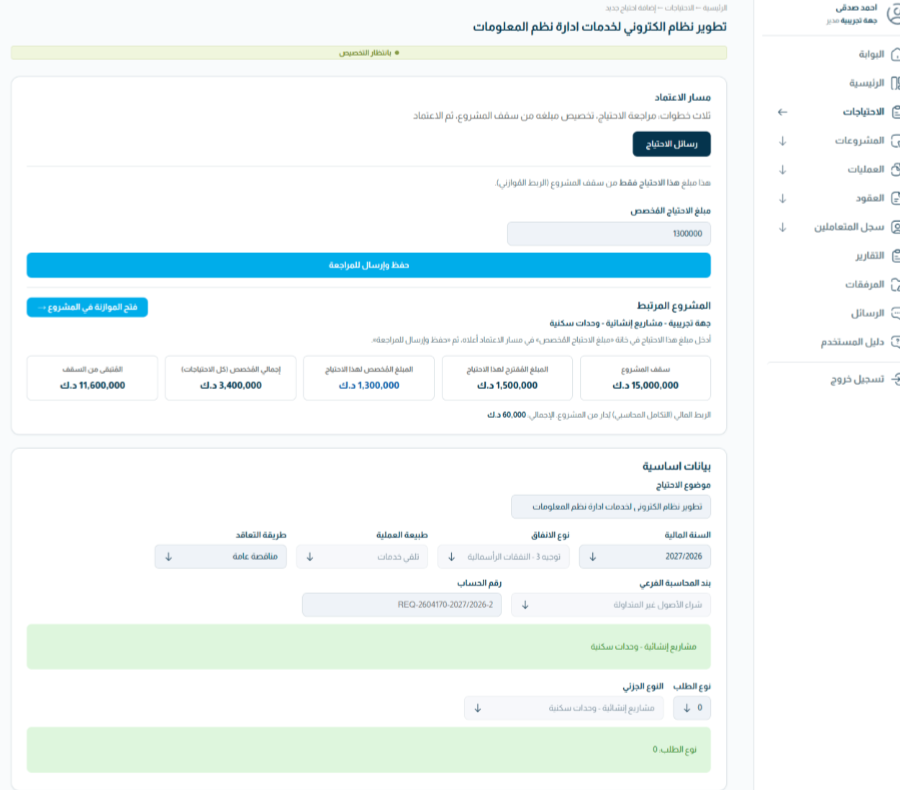The image size is (900, 790).
Task: Click the رقم الحساب field
Action: (x=402, y=605)
